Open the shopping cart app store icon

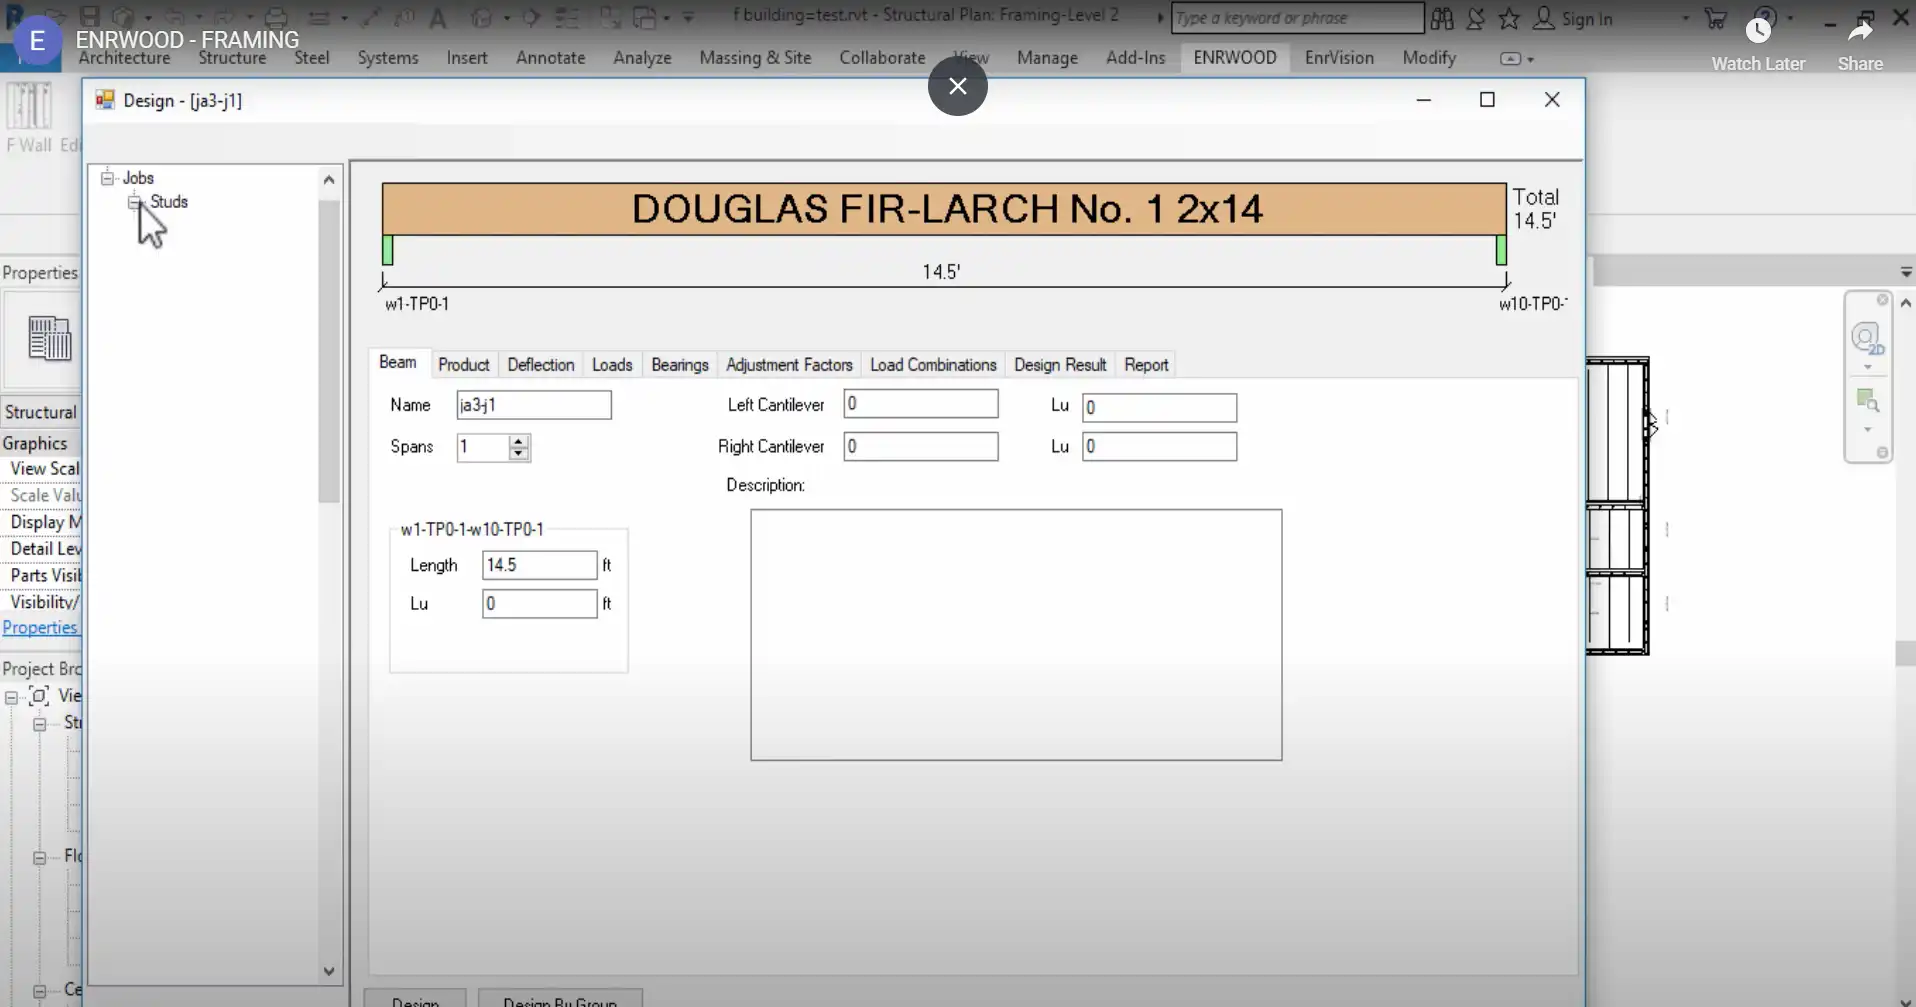[1716, 18]
